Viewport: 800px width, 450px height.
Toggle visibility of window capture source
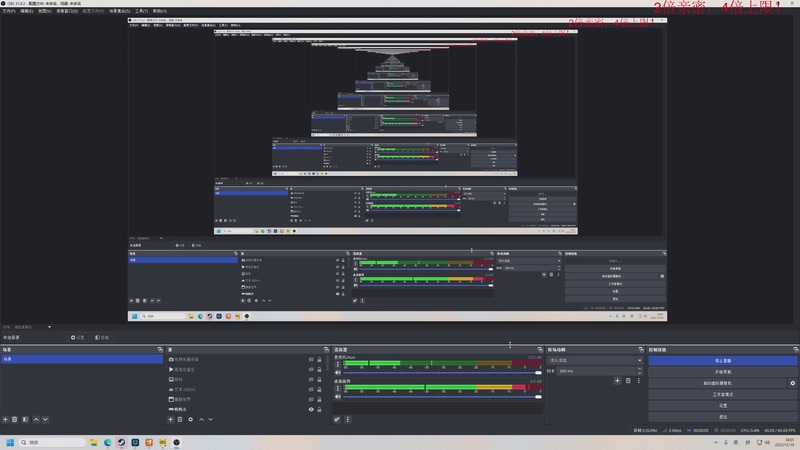click(311, 399)
